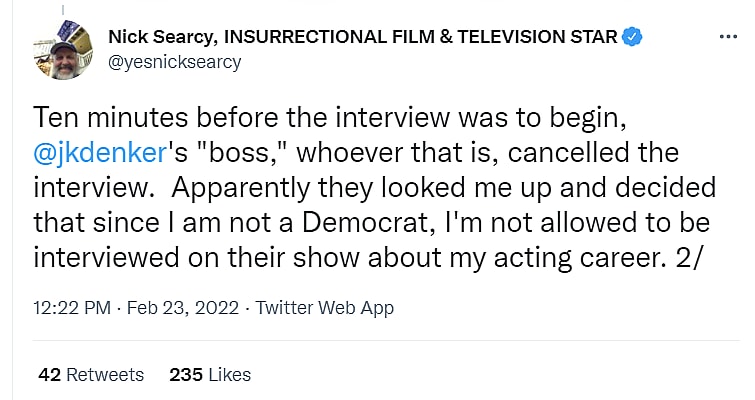The width and height of the screenshot is (755, 400).
Task: Click the blue verified badge icon
Action: tap(632, 39)
